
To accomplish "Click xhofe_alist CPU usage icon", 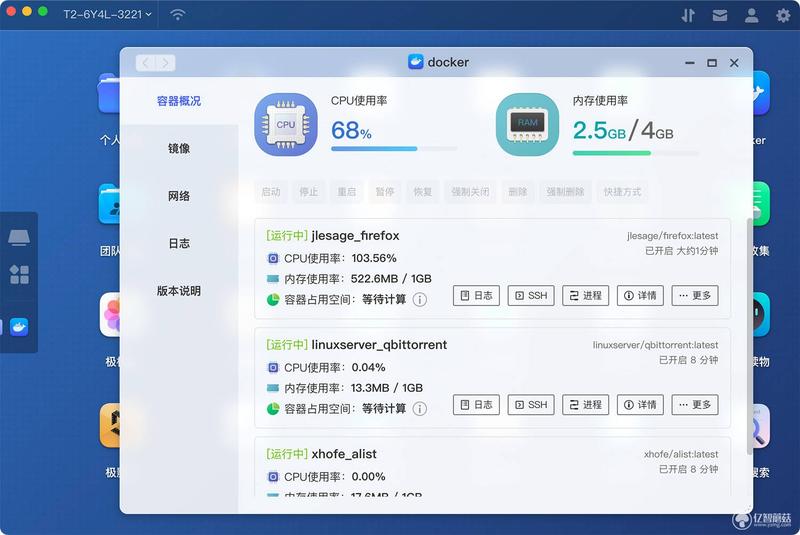I will click(273, 476).
